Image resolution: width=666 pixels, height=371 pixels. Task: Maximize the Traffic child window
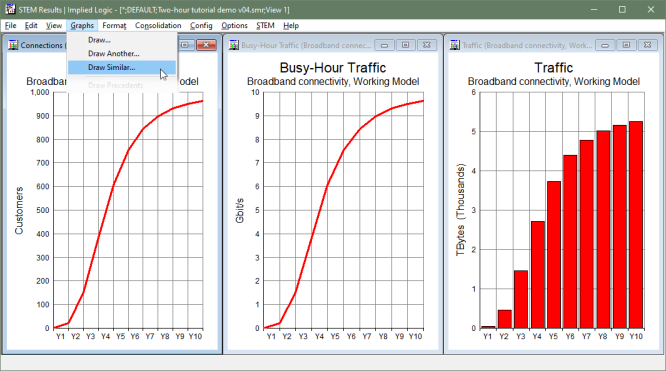(626, 45)
